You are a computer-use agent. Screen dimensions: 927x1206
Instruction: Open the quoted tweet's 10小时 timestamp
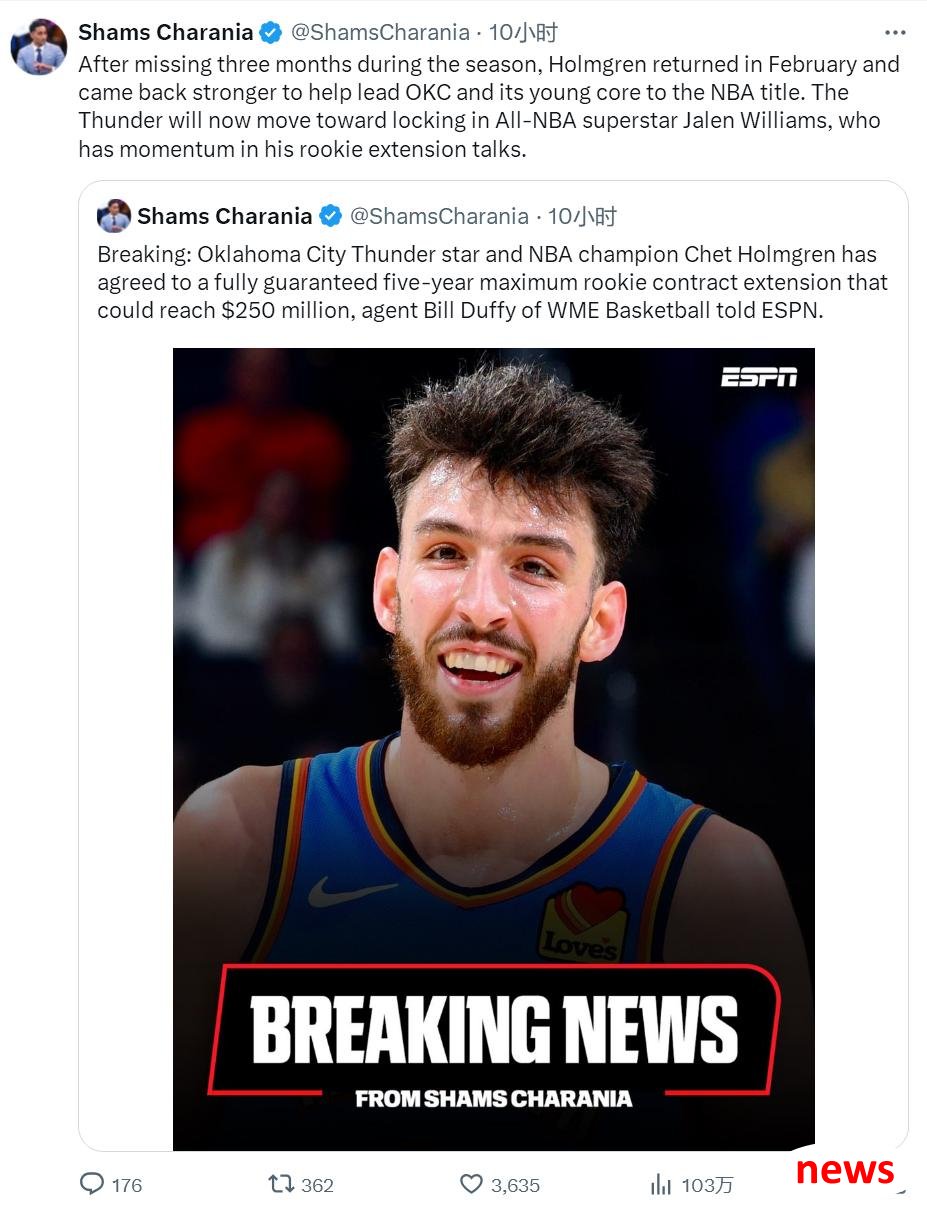[582, 216]
